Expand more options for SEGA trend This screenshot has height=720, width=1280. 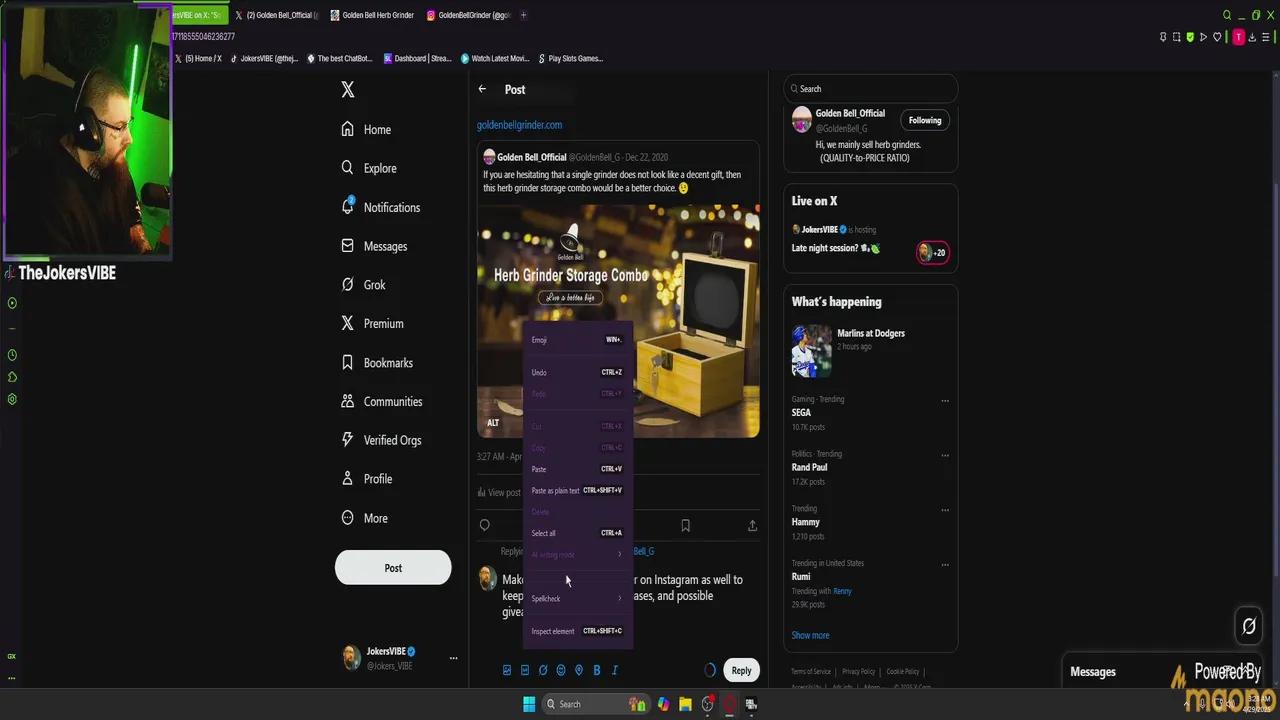[x=945, y=401]
